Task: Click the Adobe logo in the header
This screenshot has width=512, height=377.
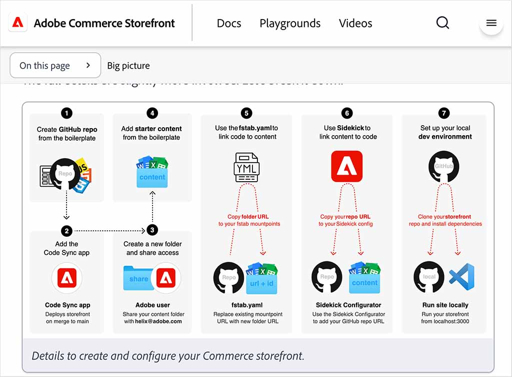Action: (18, 23)
